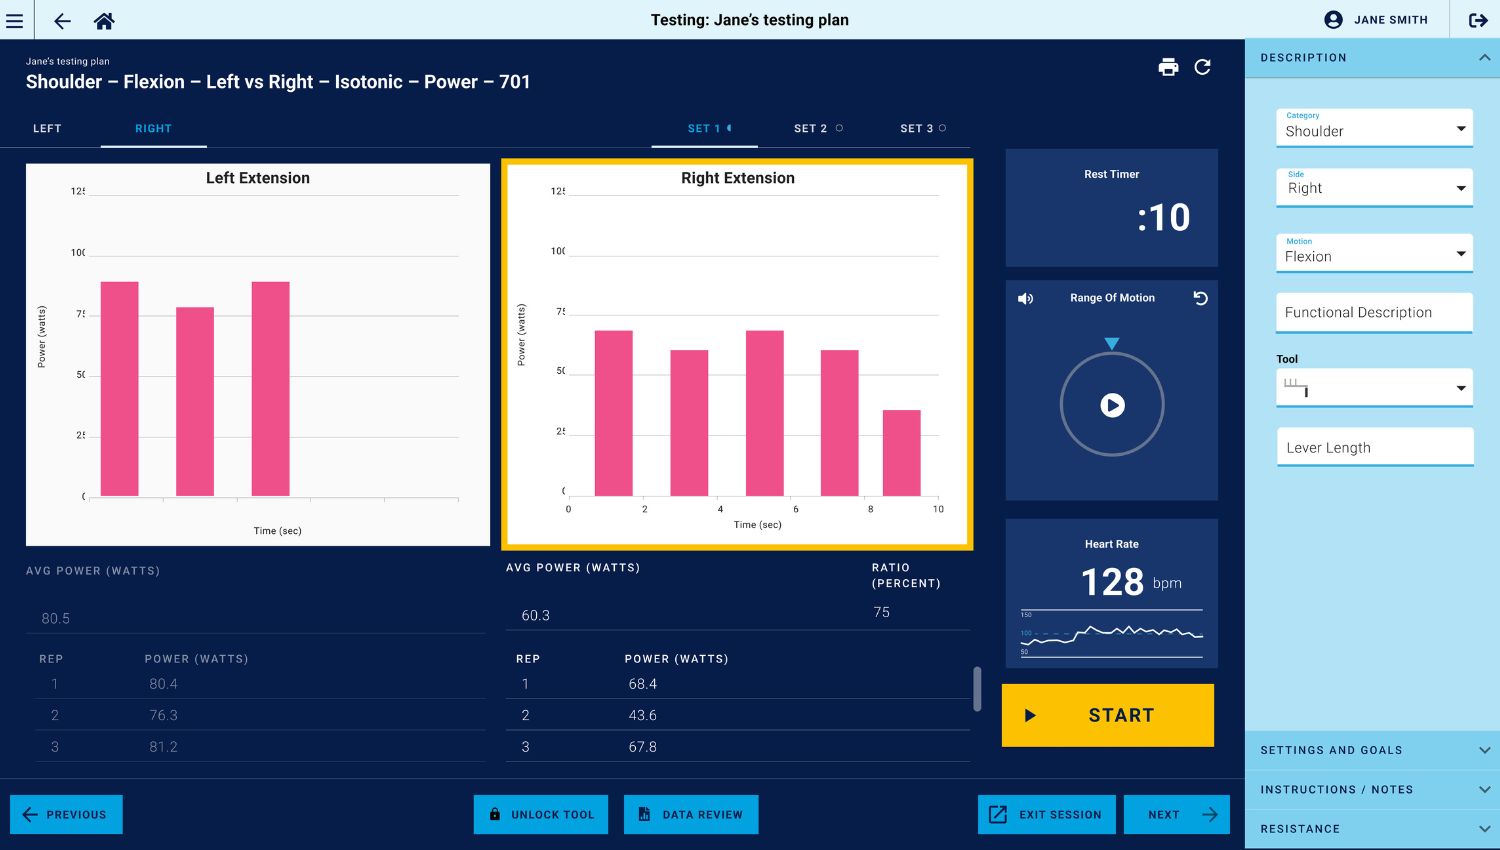This screenshot has height=850, width=1500.
Task: Open the Side dropdown
Action: pyautogui.click(x=1374, y=187)
